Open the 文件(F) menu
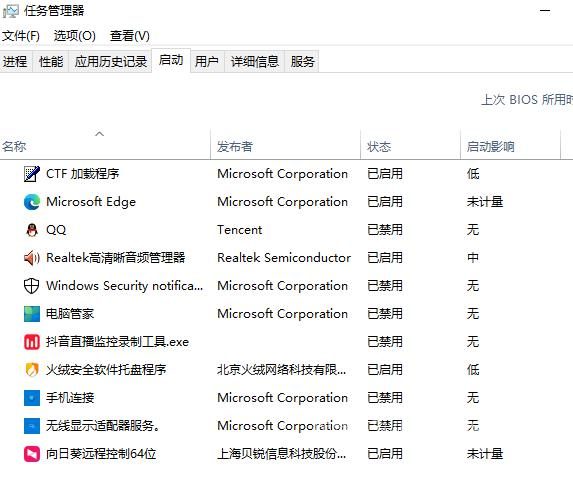 point(21,36)
